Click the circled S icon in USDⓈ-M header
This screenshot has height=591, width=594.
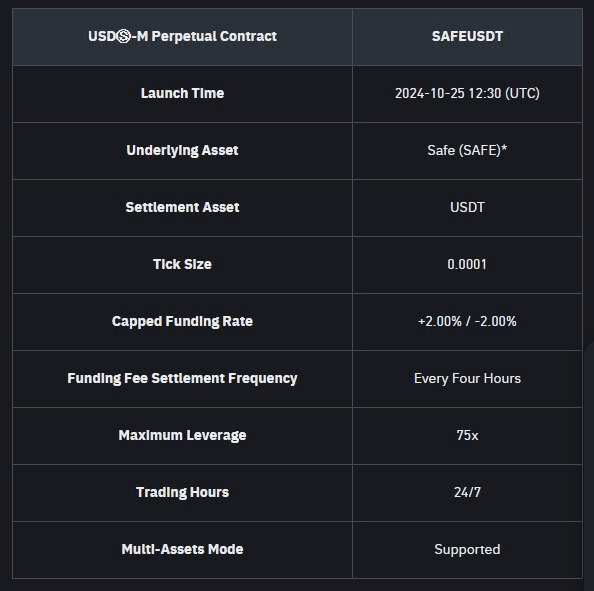(123, 37)
